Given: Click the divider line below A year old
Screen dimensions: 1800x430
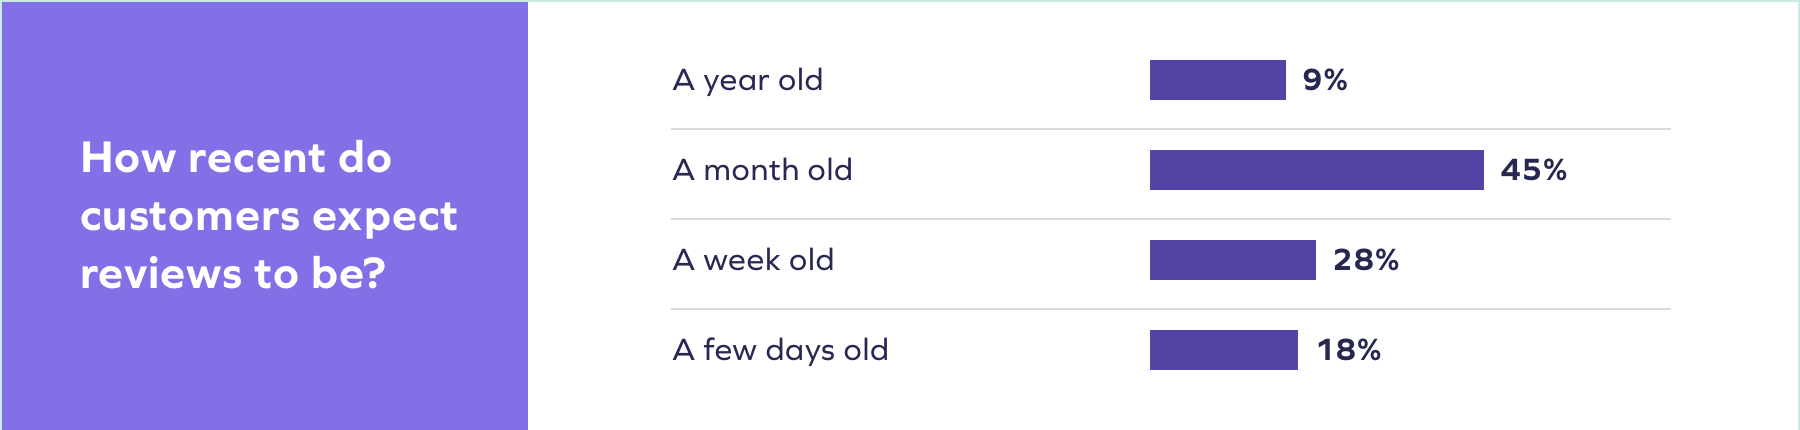Looking at the screenshot, I should coord(1170,129).
